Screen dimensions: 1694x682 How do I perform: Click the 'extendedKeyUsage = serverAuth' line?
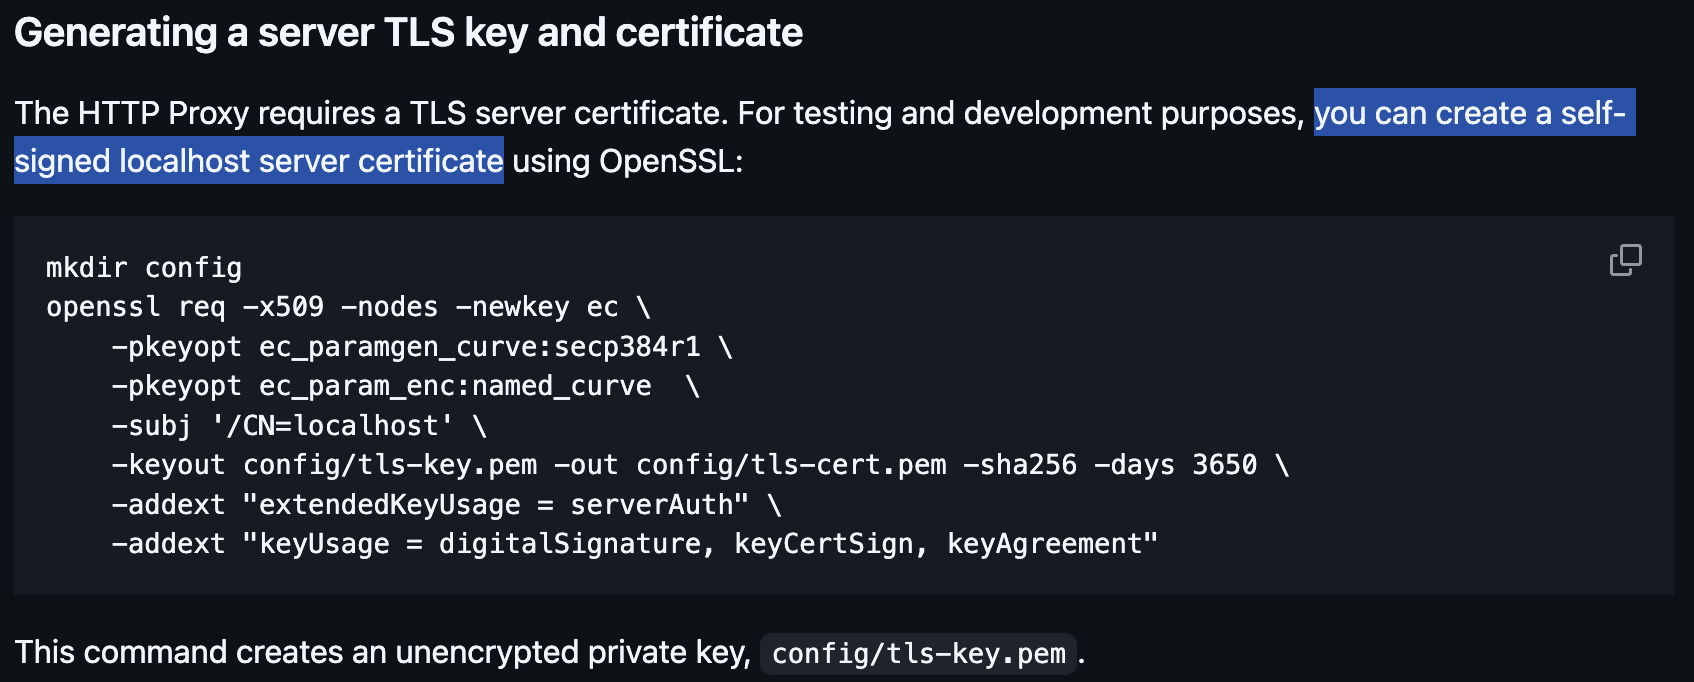(446, 505)
